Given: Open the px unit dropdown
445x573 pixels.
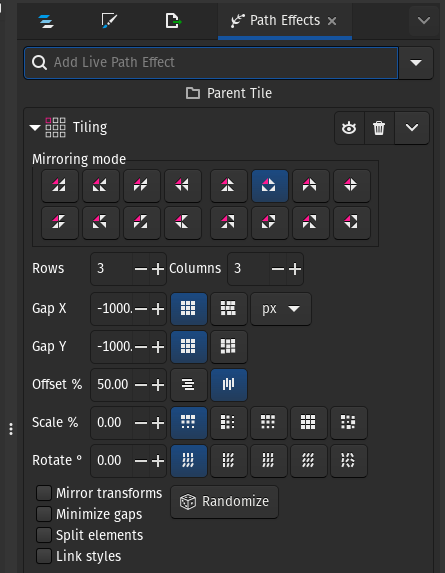Looking at the screenshot, I should click(281, 309).
